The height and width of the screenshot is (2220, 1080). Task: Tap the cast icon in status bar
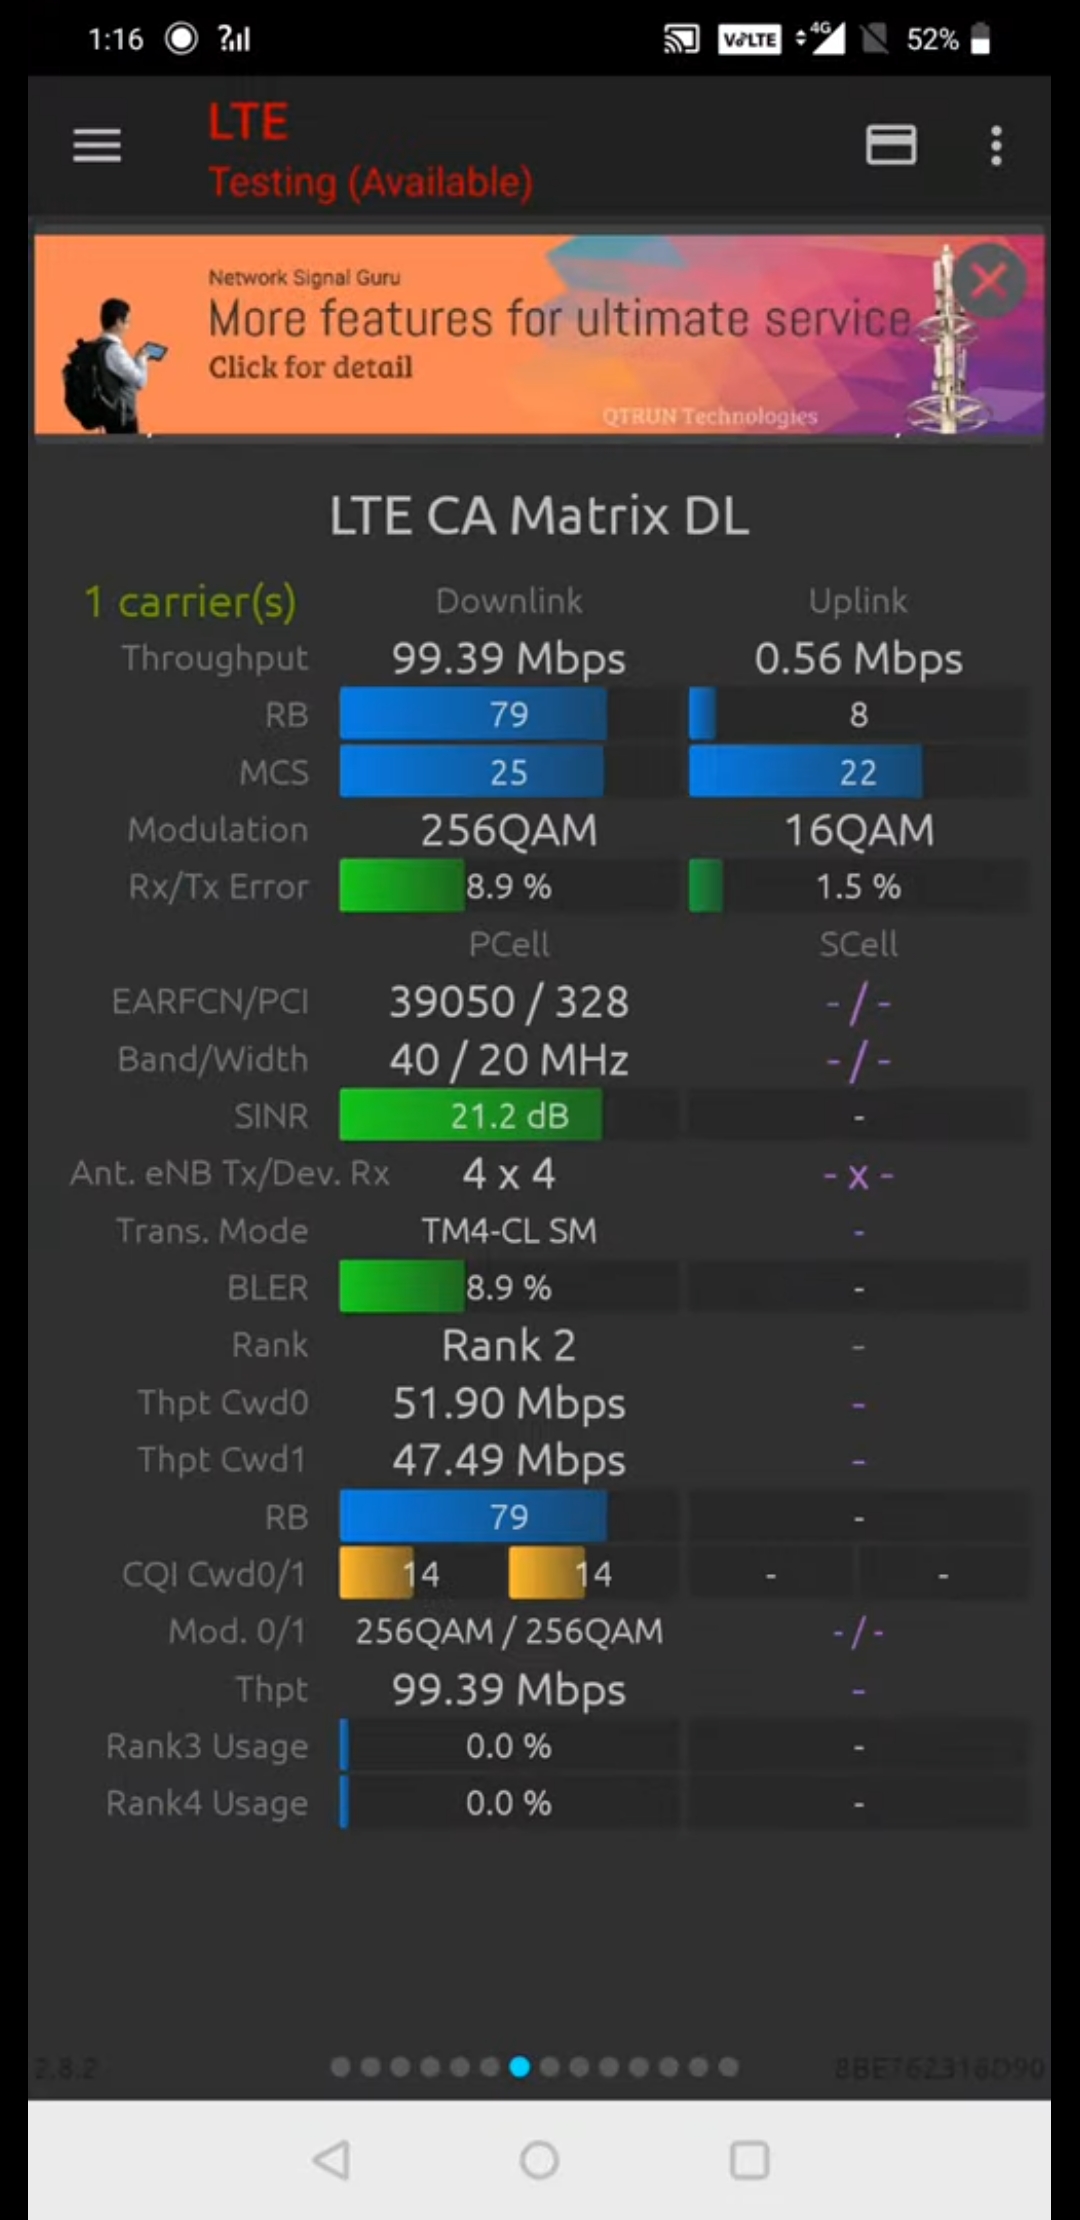(x=681, y=39)
